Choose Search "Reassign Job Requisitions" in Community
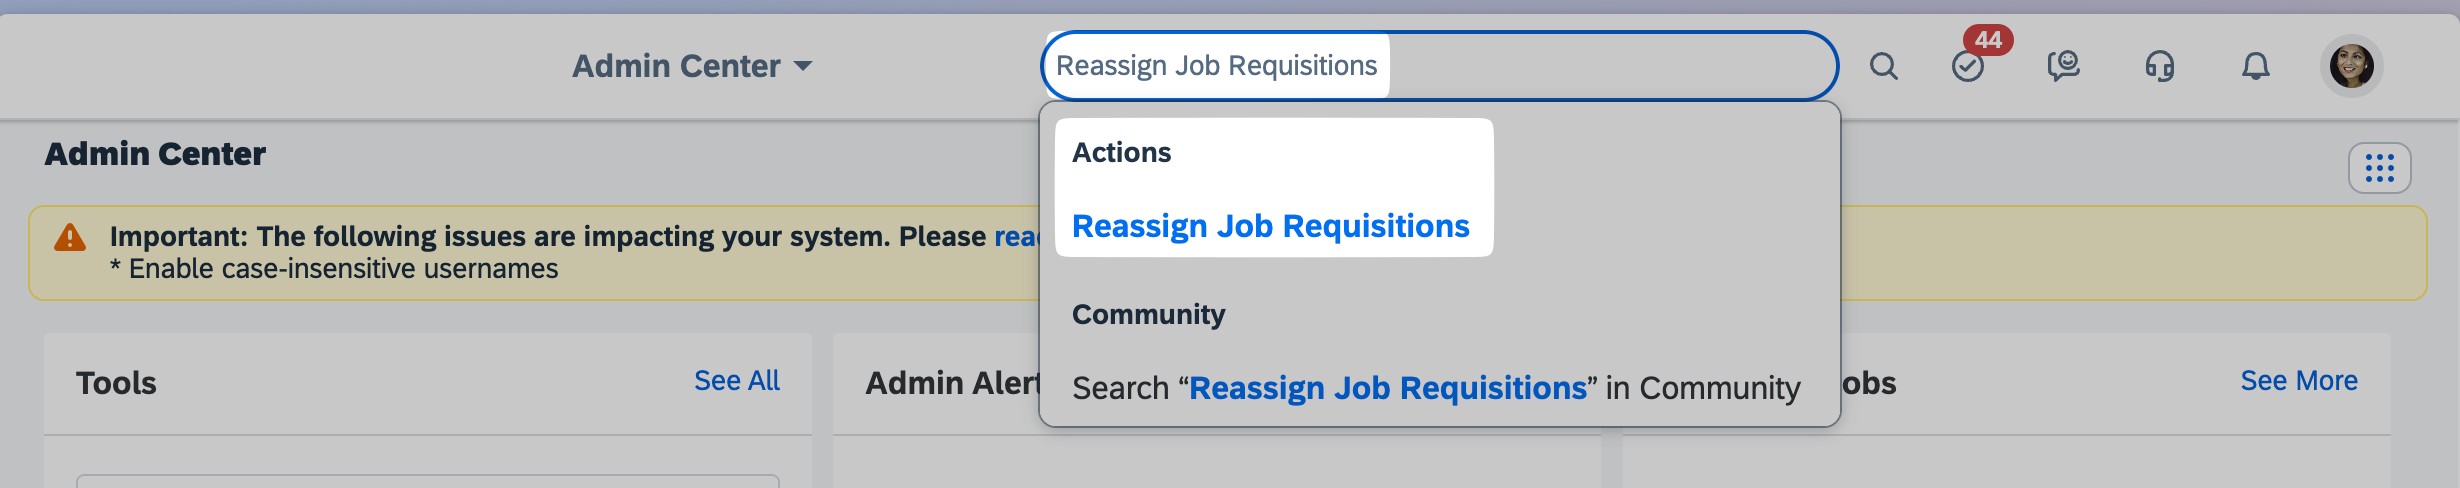Screen dimensions: 2460x488 point(1436,388)
